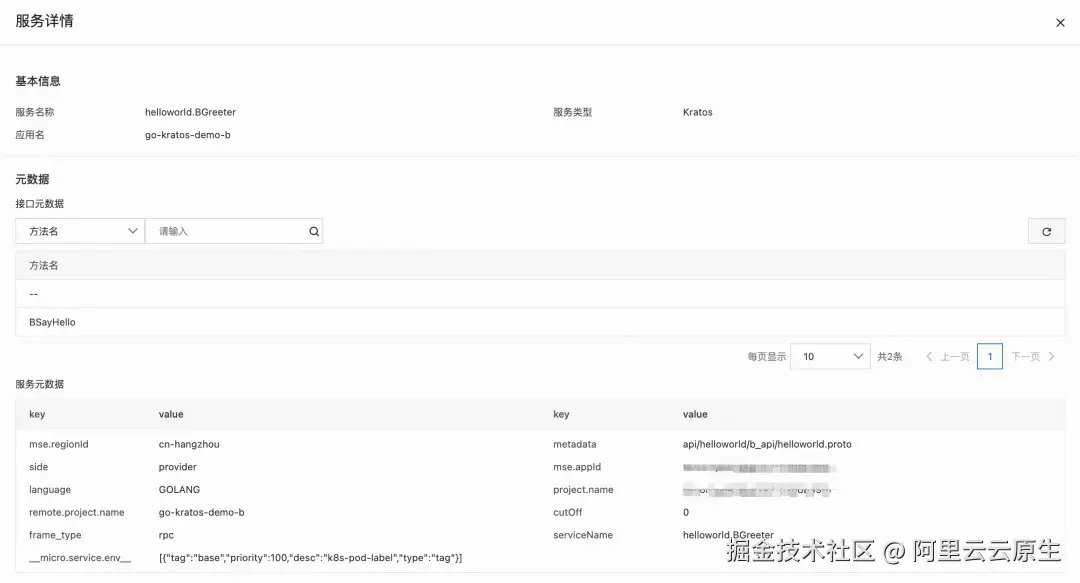This screenshot has width=1080, height=583.
Task: Select page 1 in the pagination control
Action: coord(989,355)
